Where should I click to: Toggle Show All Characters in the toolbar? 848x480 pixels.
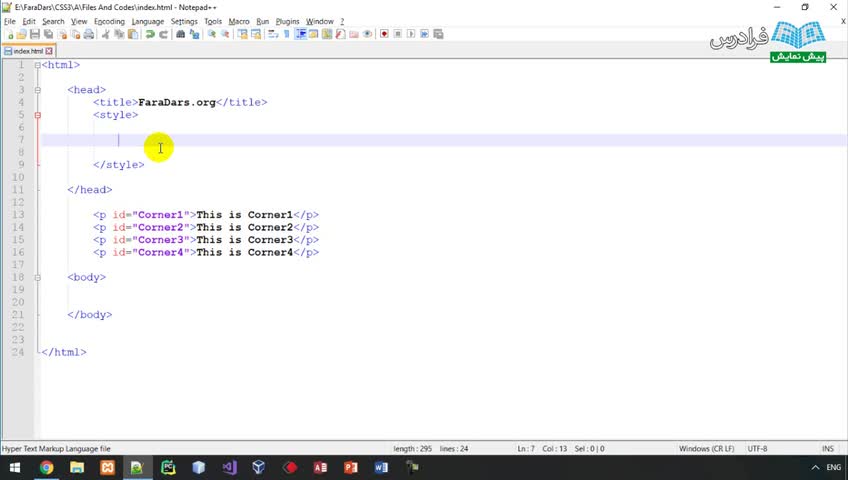tap(286, 34)
